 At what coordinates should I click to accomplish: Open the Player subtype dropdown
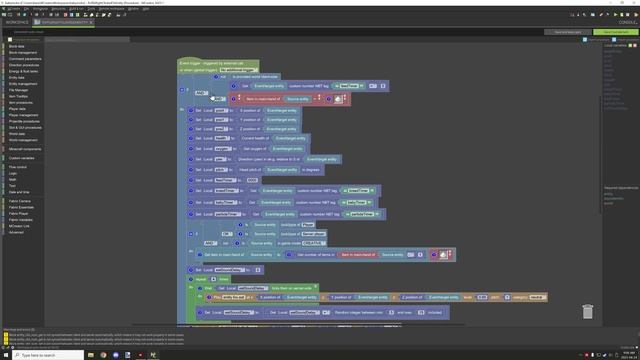coord(308,225)
